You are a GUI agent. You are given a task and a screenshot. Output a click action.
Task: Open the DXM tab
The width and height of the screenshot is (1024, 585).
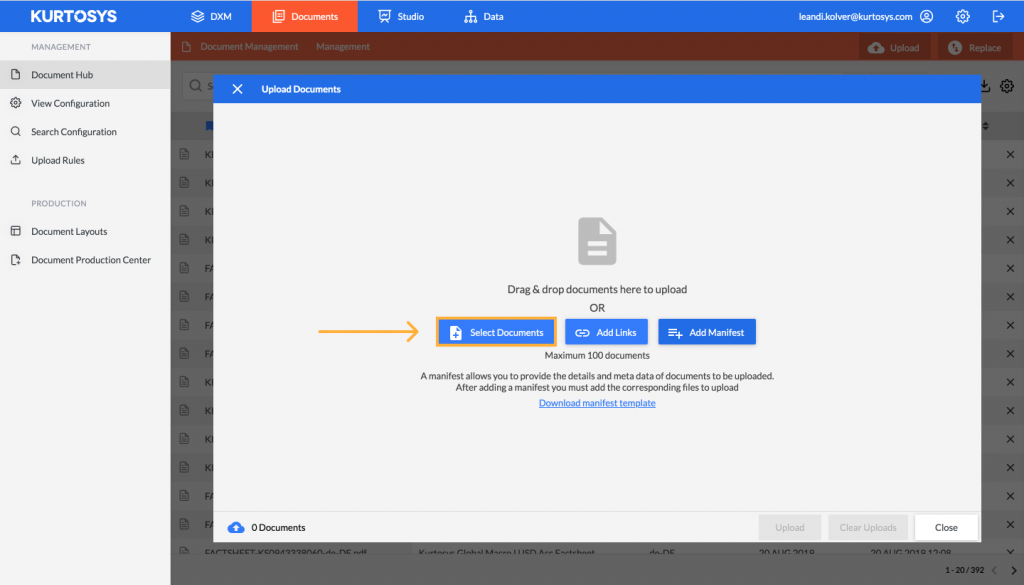[x=211, y=16]
